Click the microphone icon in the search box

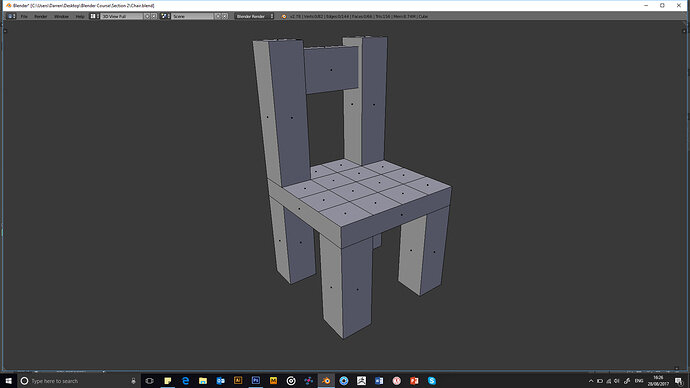pos(133,381)
